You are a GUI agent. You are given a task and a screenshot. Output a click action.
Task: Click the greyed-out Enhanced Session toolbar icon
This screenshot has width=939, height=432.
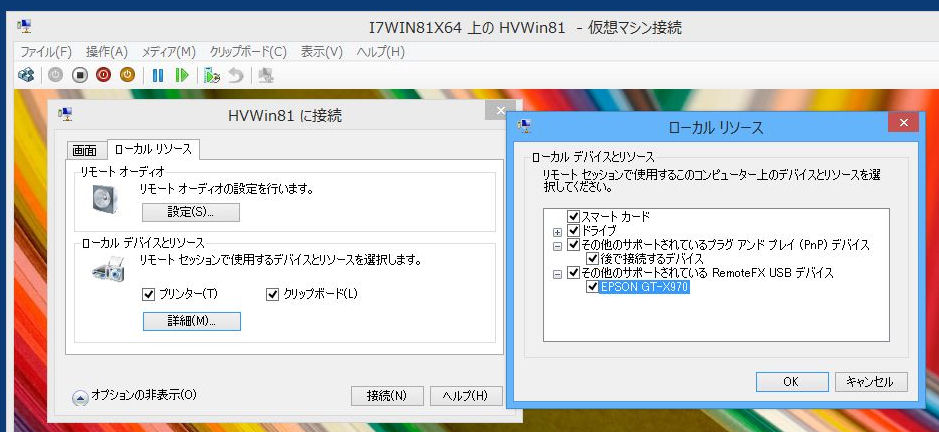coord(266,75)
